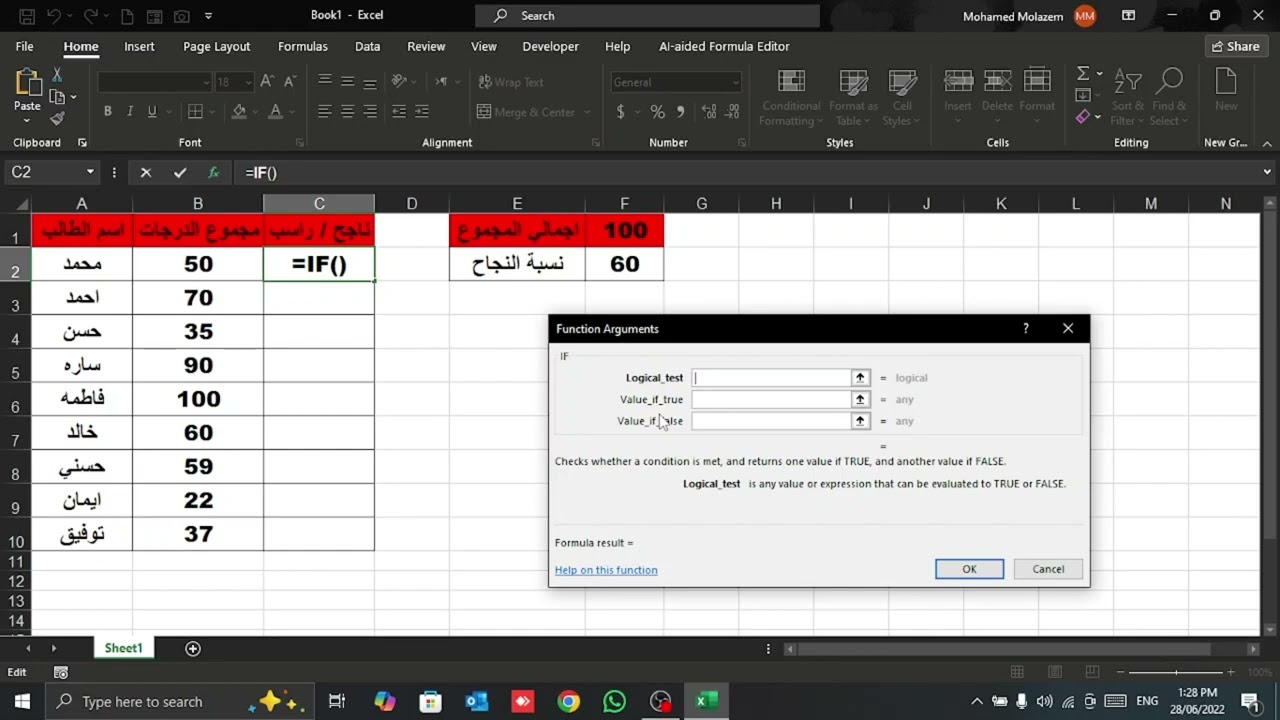This screenshot has height=720, width=1280.
Task: Open the File tab
Action: click(x=25, y=46)
